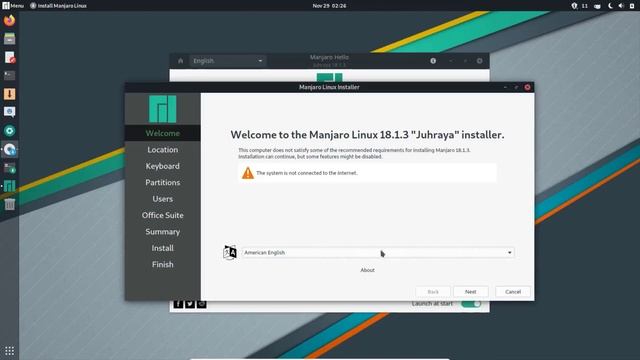Viewport: 640px width, 360px height.
Task: Open the teal gear settings app in dock
Action: click(x=9, y=131)
